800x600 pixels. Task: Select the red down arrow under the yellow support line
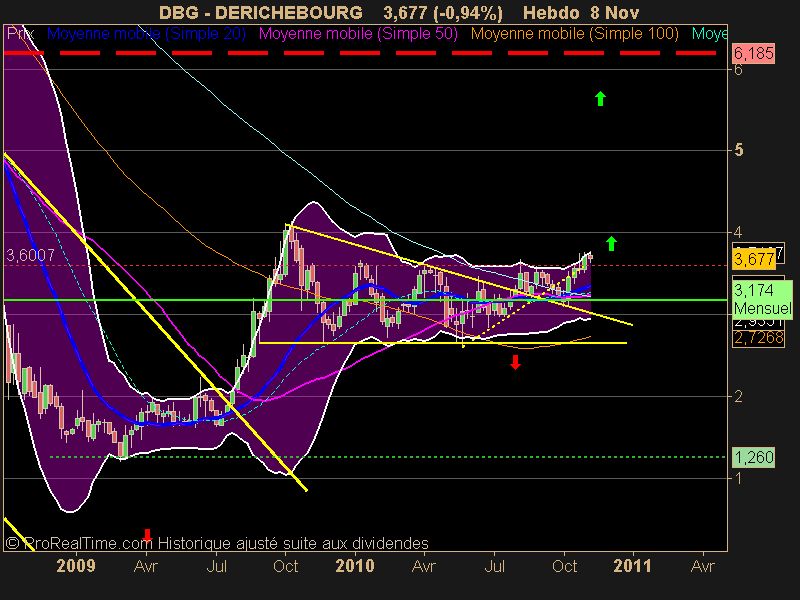click(x=515, y=362)
